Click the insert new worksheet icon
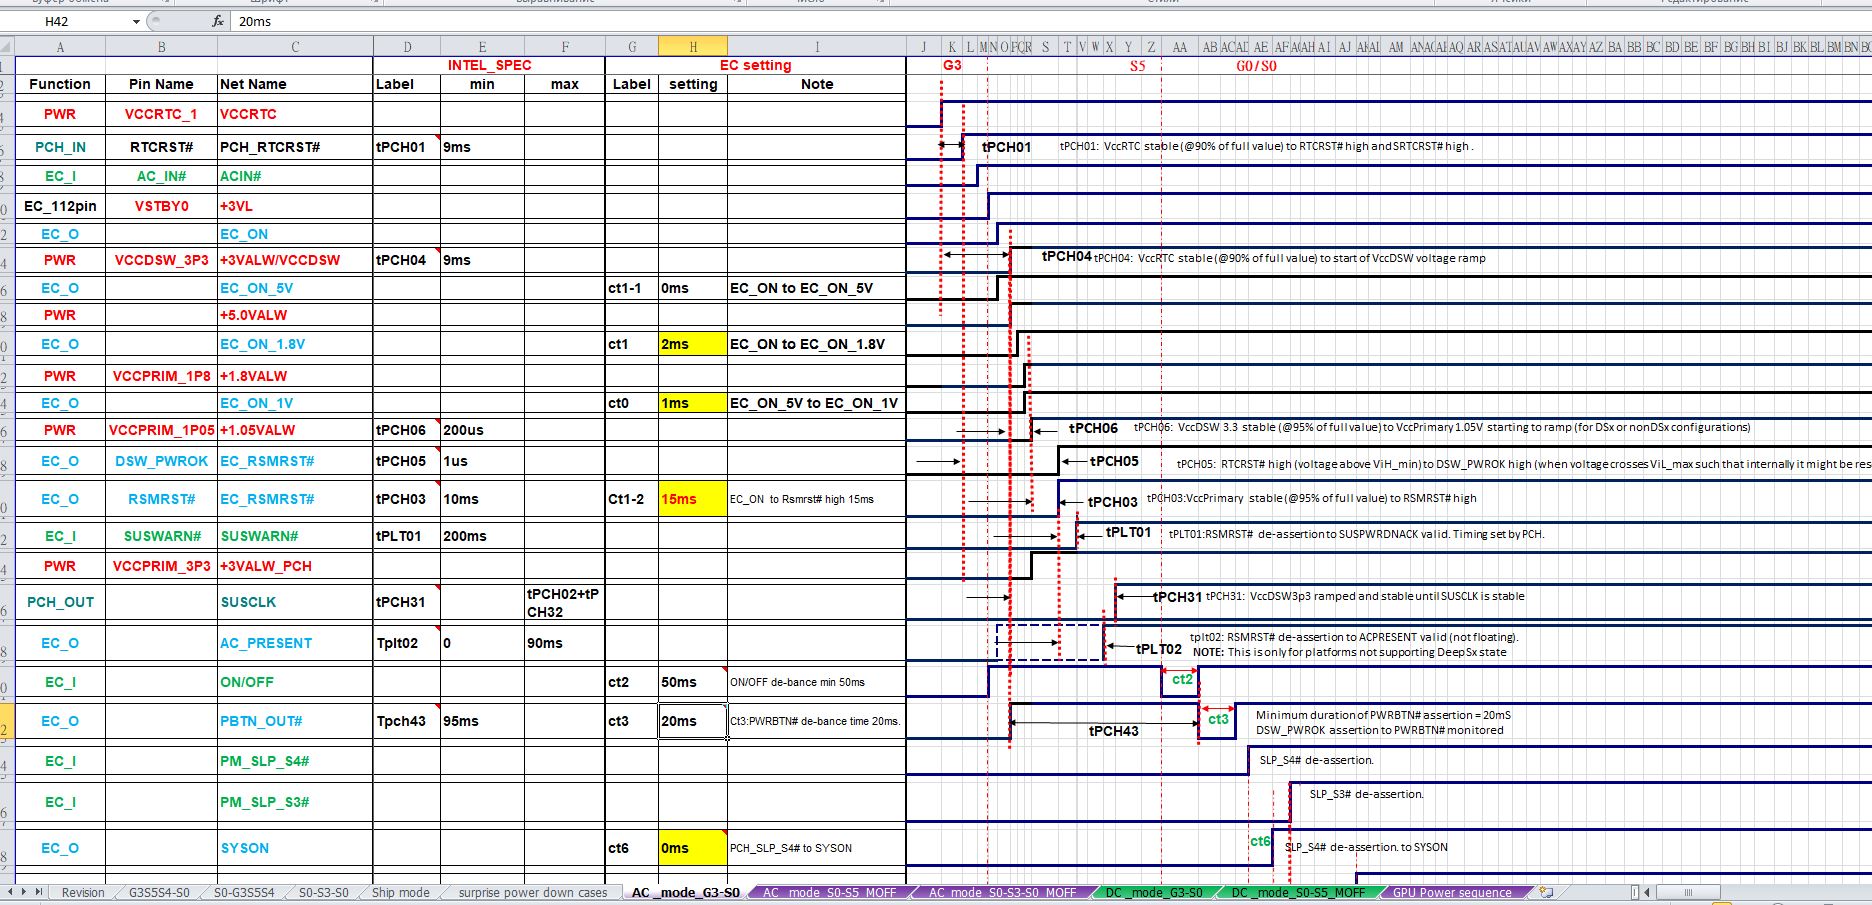Viewport: 1872px width, 905px height. pos(1546,892)
